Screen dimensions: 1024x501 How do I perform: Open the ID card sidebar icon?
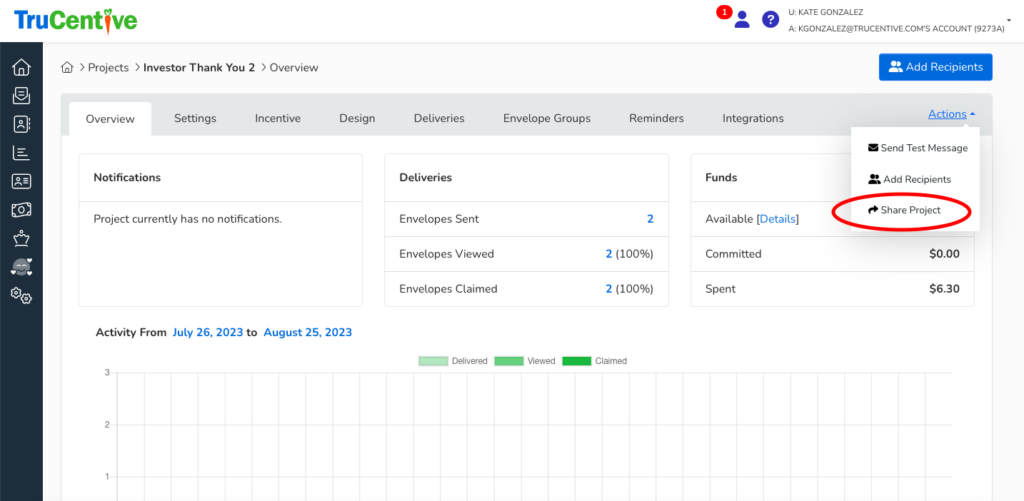tap(21, 182)
